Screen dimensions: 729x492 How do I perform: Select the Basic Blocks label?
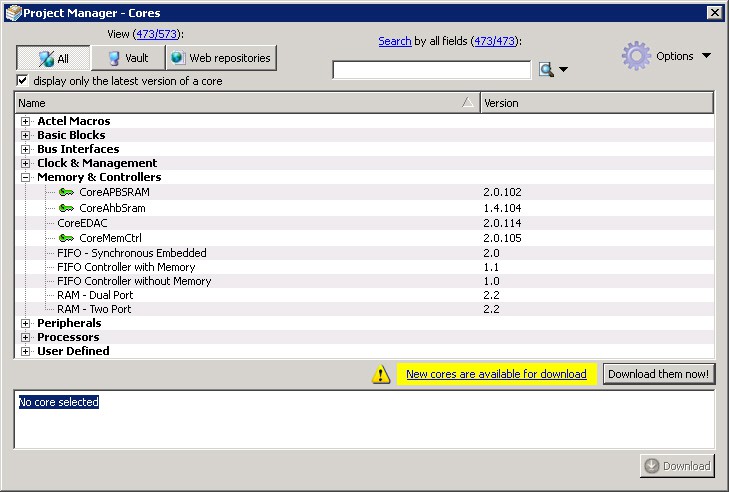[71, 135]
